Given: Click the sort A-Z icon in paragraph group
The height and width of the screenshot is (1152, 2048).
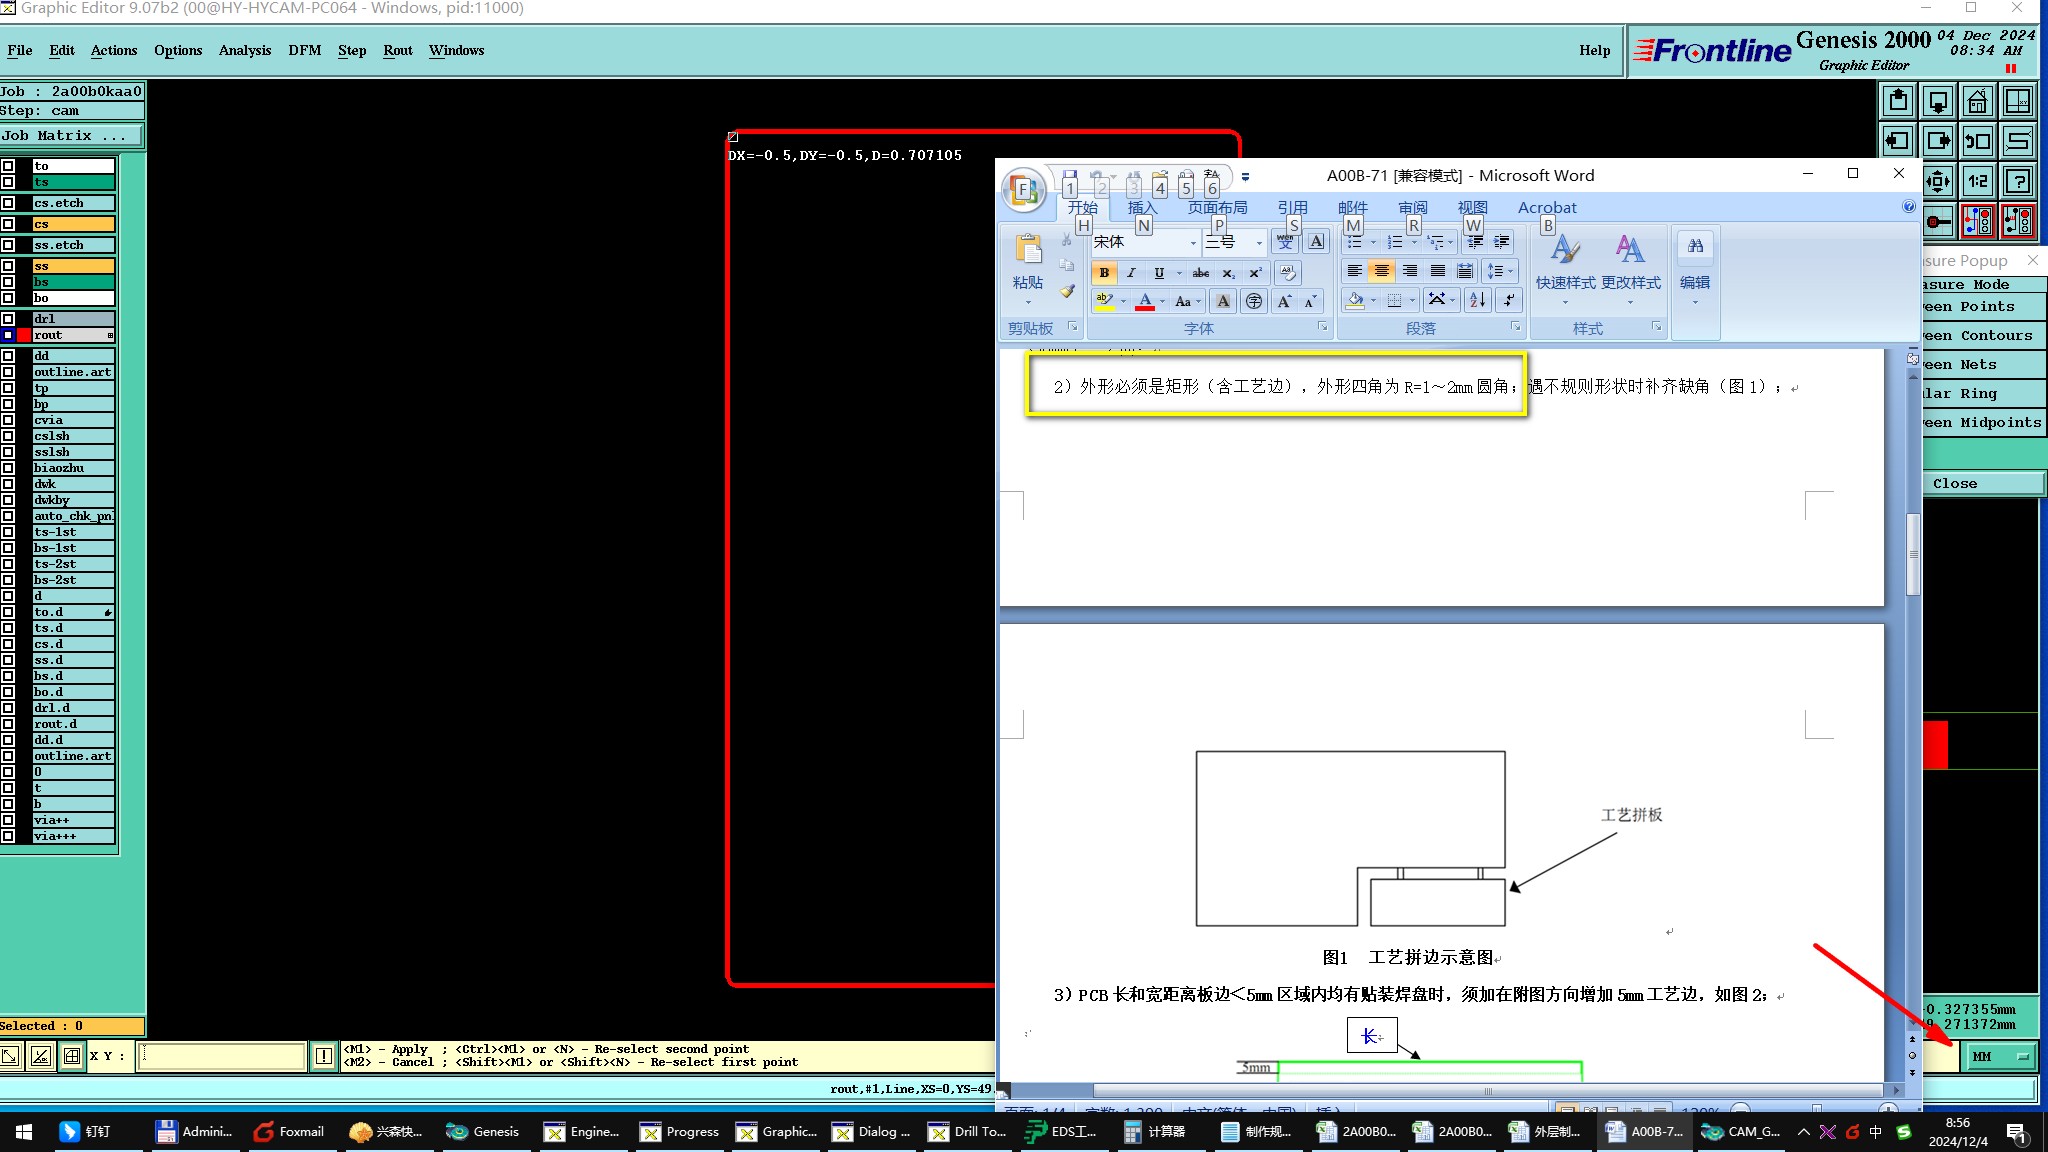Looking at the screenshot, I should click(x=1477, y=300).
